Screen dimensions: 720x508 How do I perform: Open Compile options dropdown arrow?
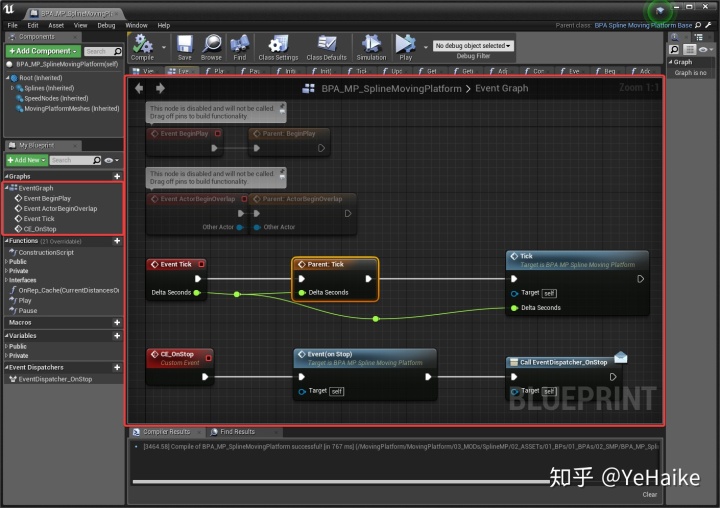click(164, 47)
